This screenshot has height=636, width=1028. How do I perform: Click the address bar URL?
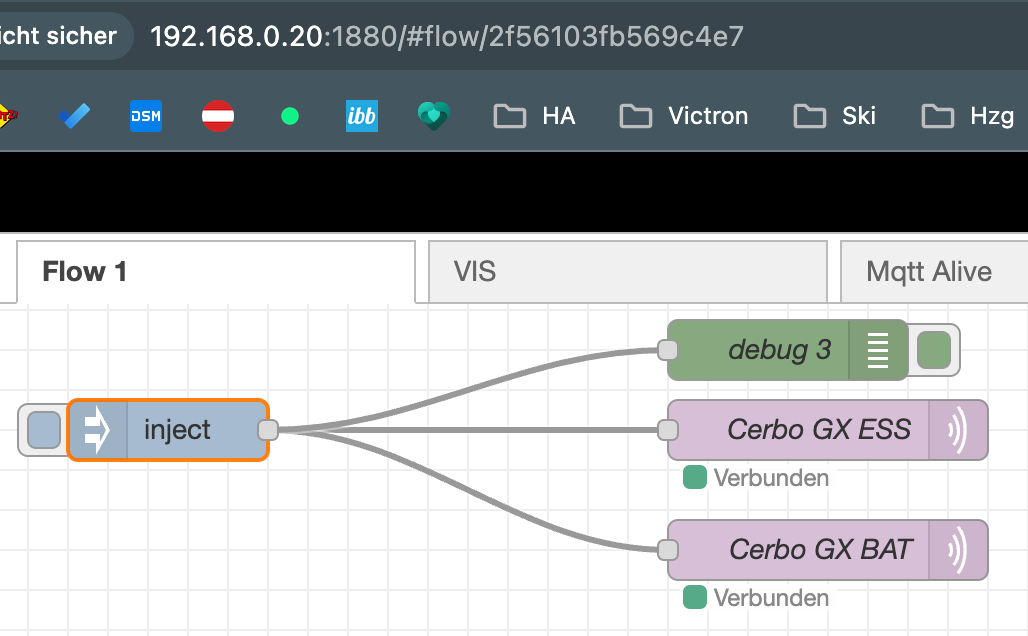447,36
